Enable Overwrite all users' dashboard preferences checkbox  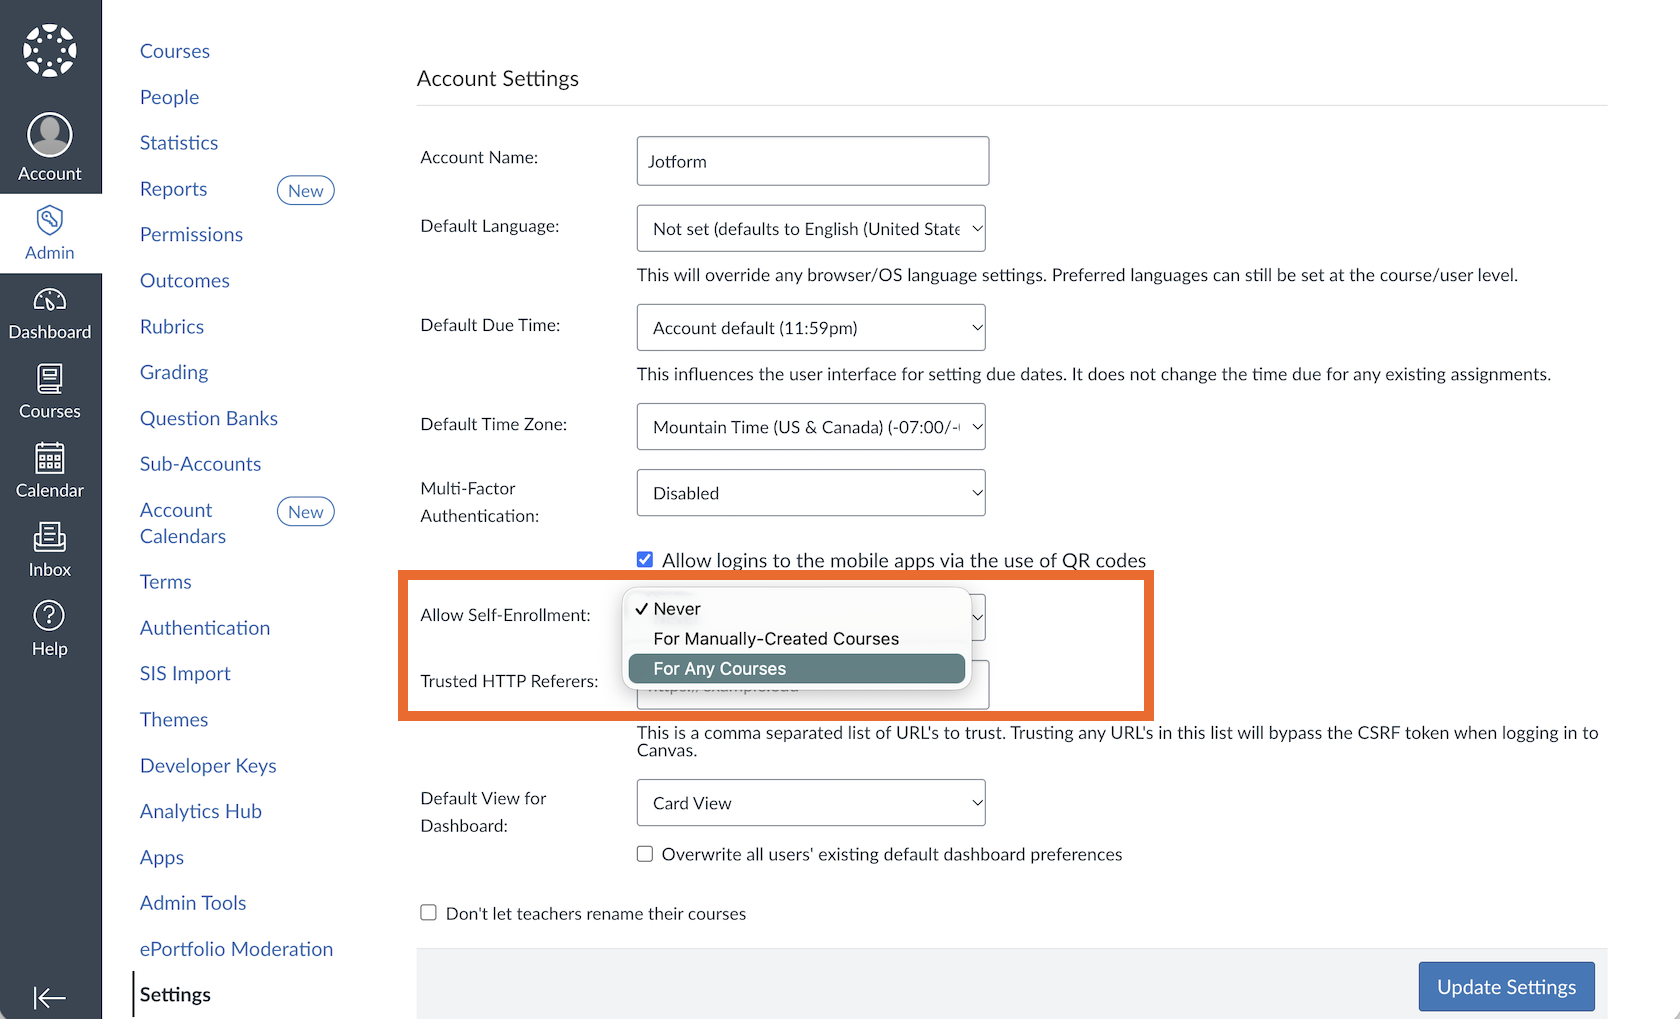pos(645,854)
